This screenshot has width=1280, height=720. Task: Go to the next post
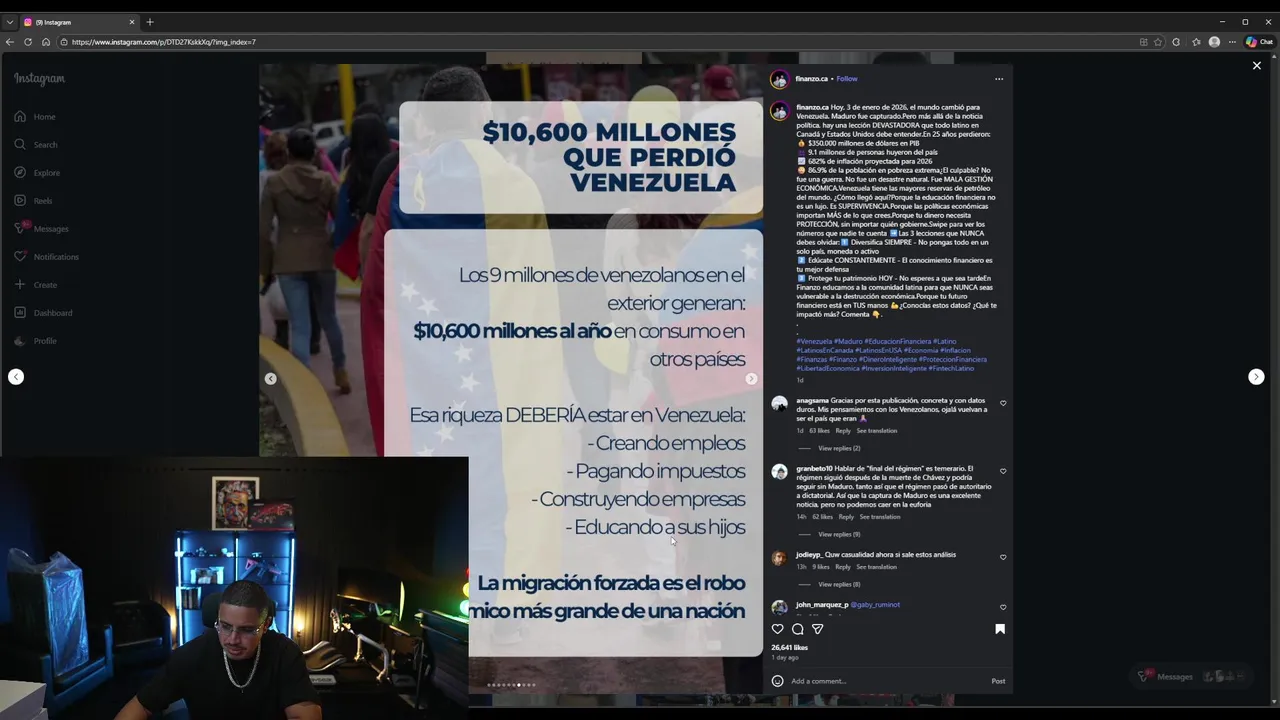1256,377
